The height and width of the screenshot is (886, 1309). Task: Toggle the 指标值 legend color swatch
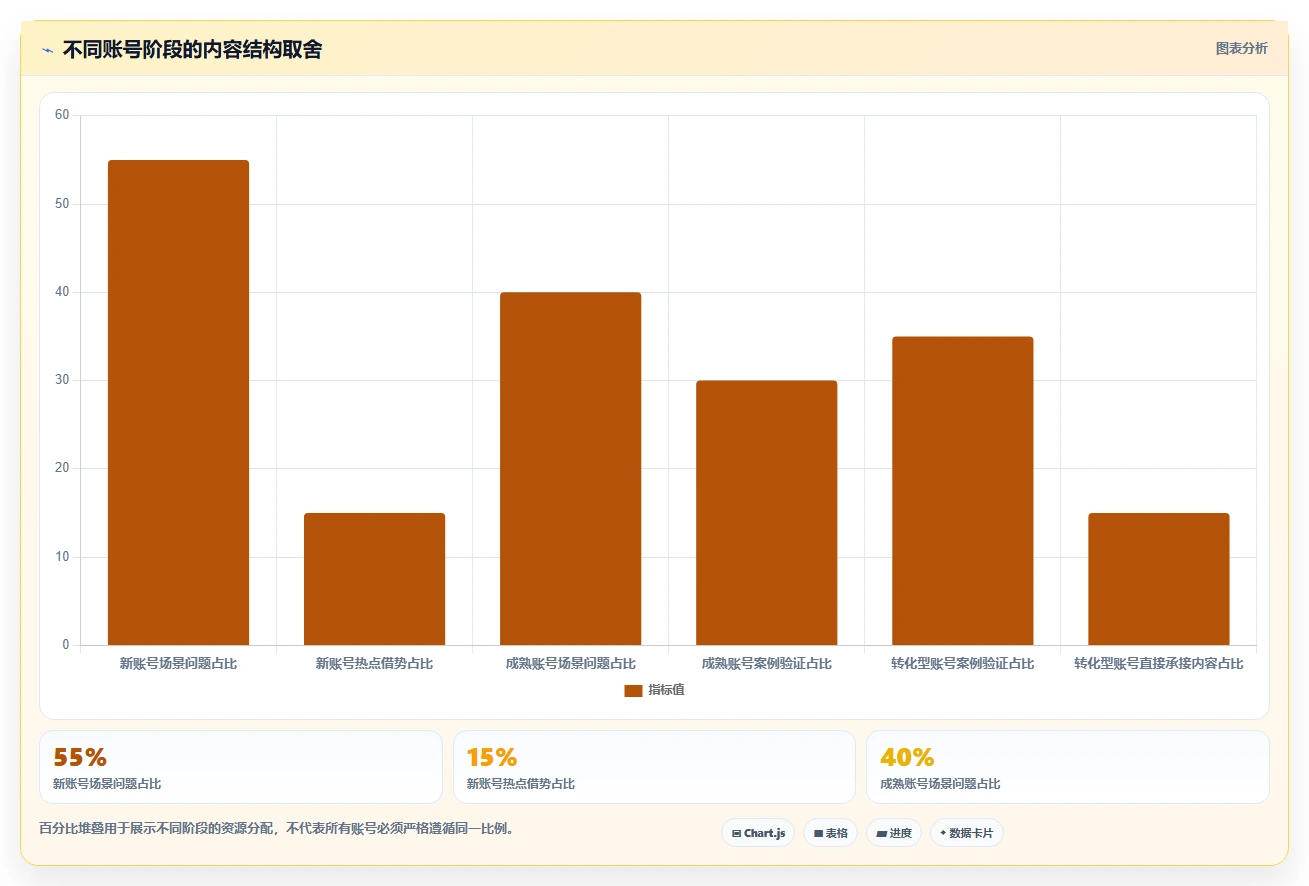[633, 690]
